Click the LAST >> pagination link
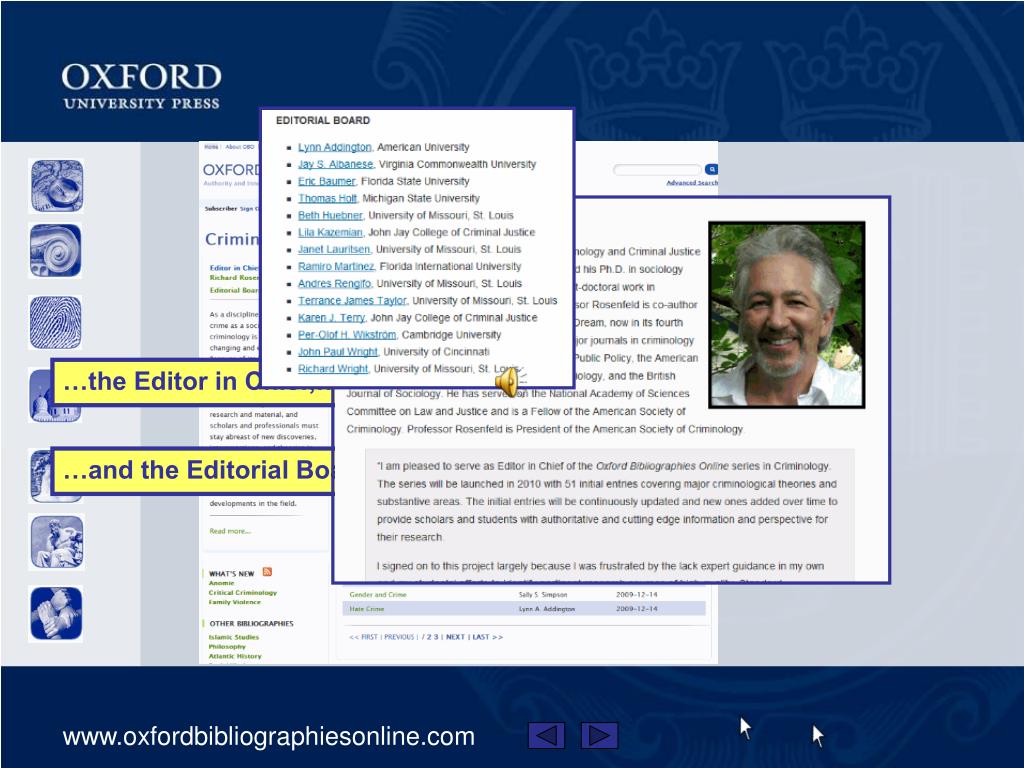The width and height of the screenshot is (1024, 768). point(487,637)
